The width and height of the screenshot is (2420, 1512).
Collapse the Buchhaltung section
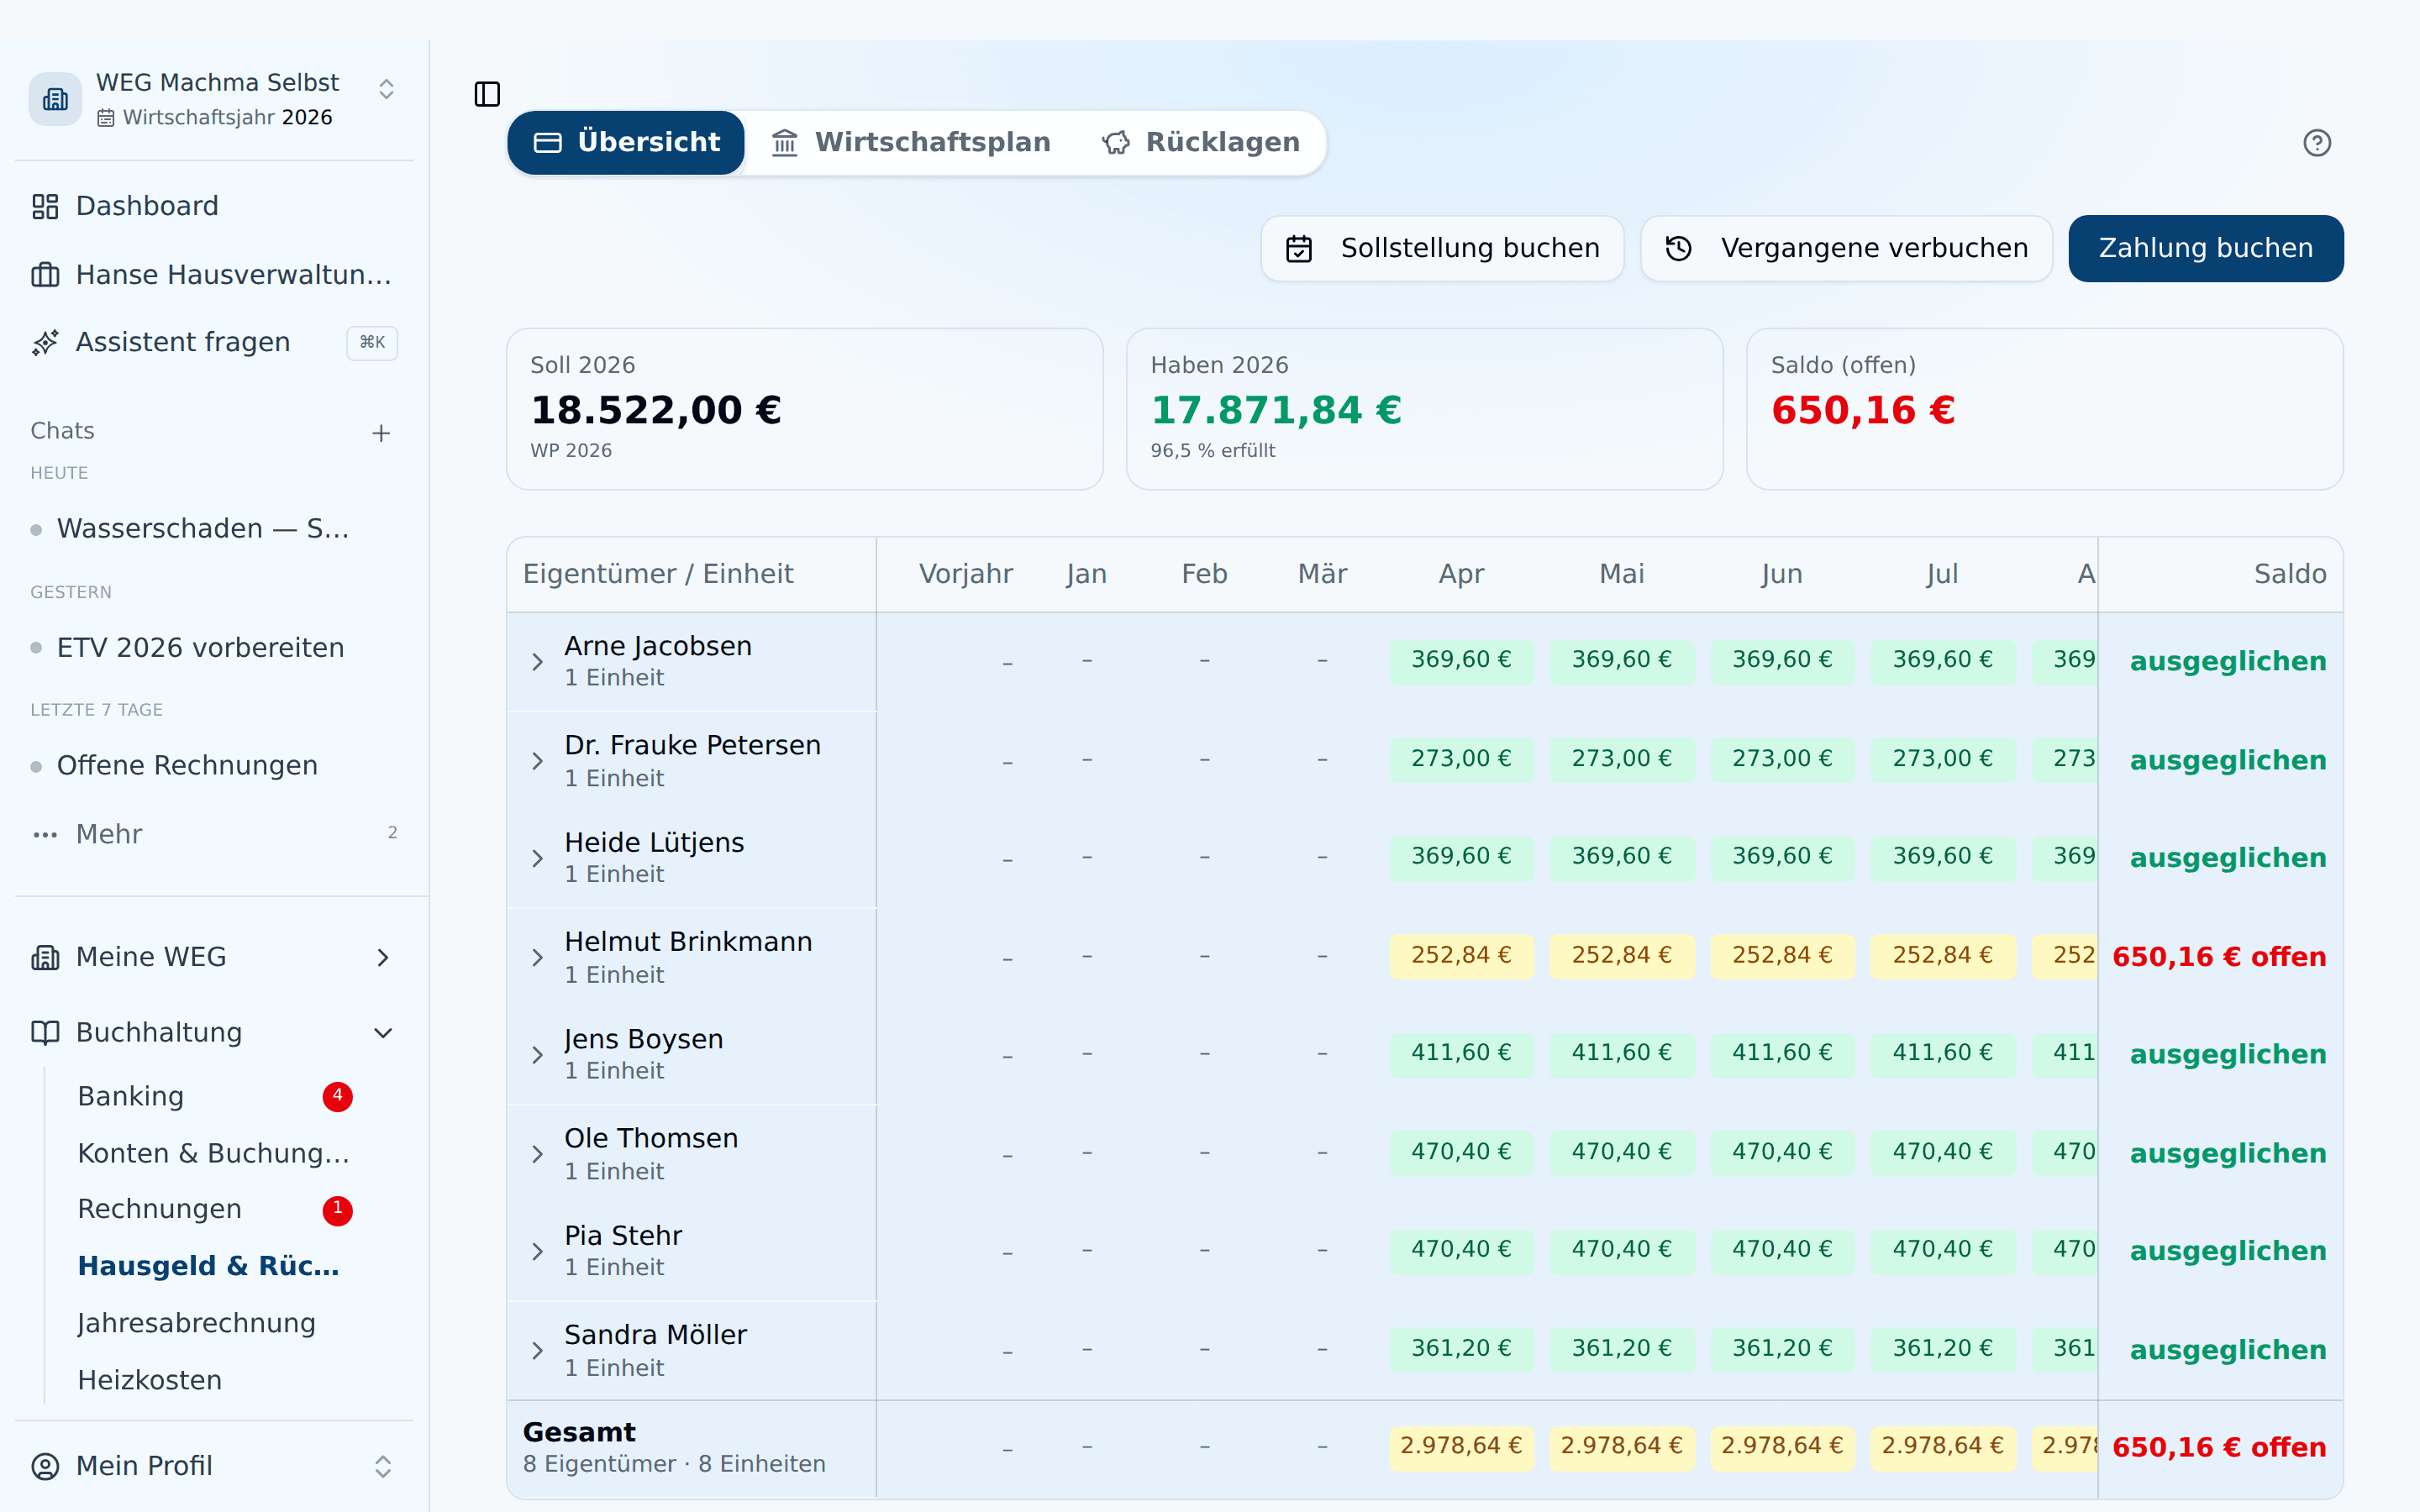pyautogui.click(x=383, y=1032)
